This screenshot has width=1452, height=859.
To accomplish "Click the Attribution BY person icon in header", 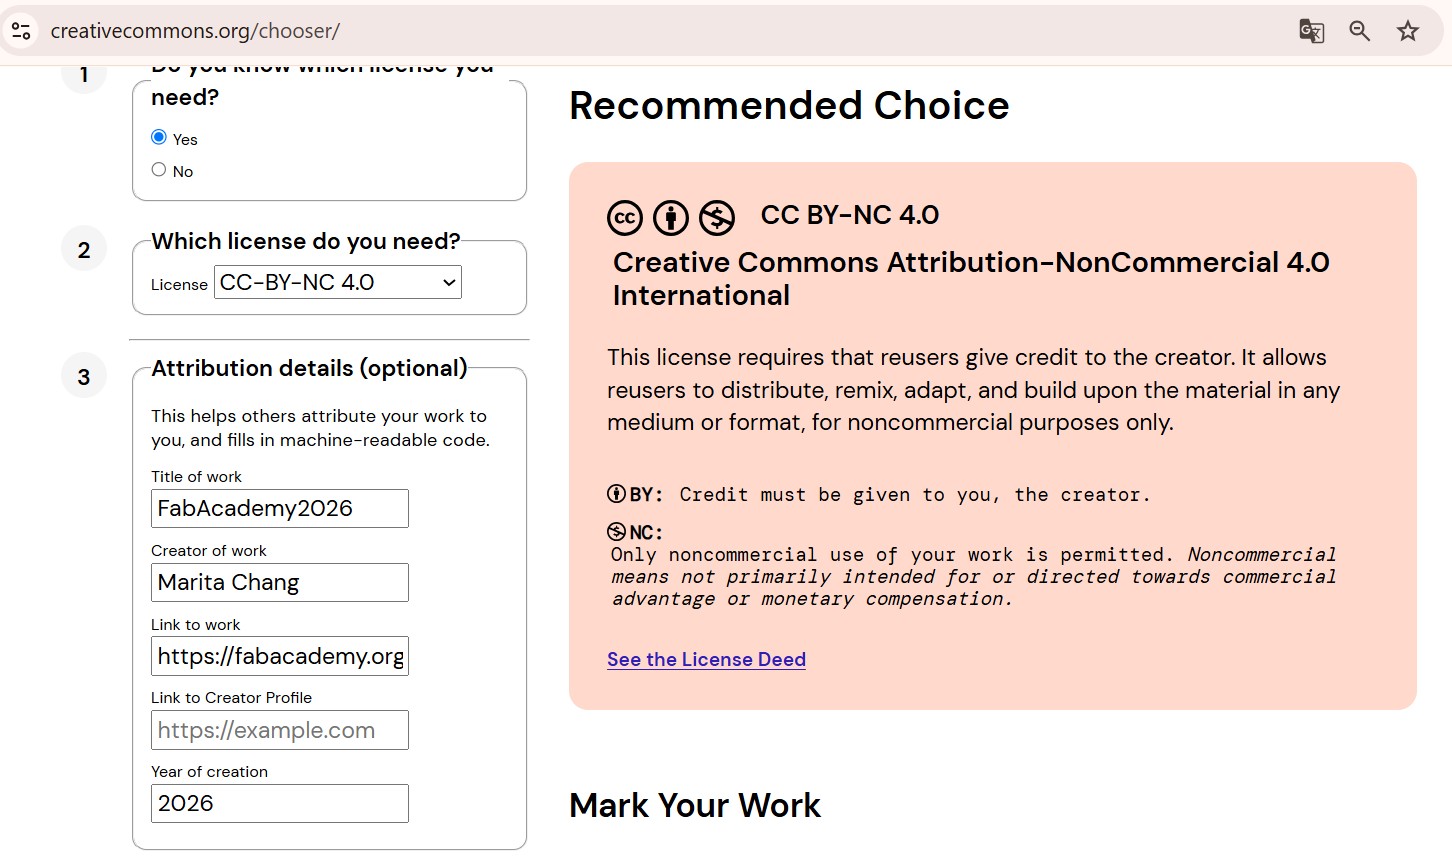I will coord(671,217).
